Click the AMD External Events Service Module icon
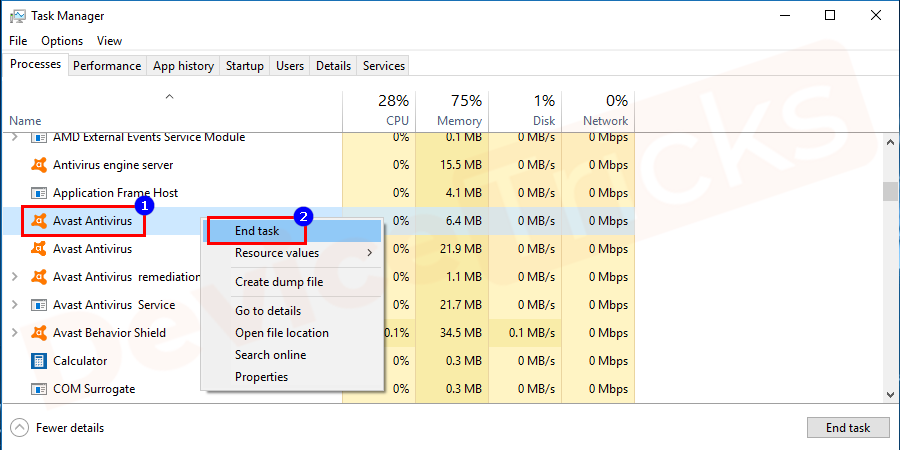Image resolution: width=900 pixels, height=450 pixels. (x=38, y=137)
